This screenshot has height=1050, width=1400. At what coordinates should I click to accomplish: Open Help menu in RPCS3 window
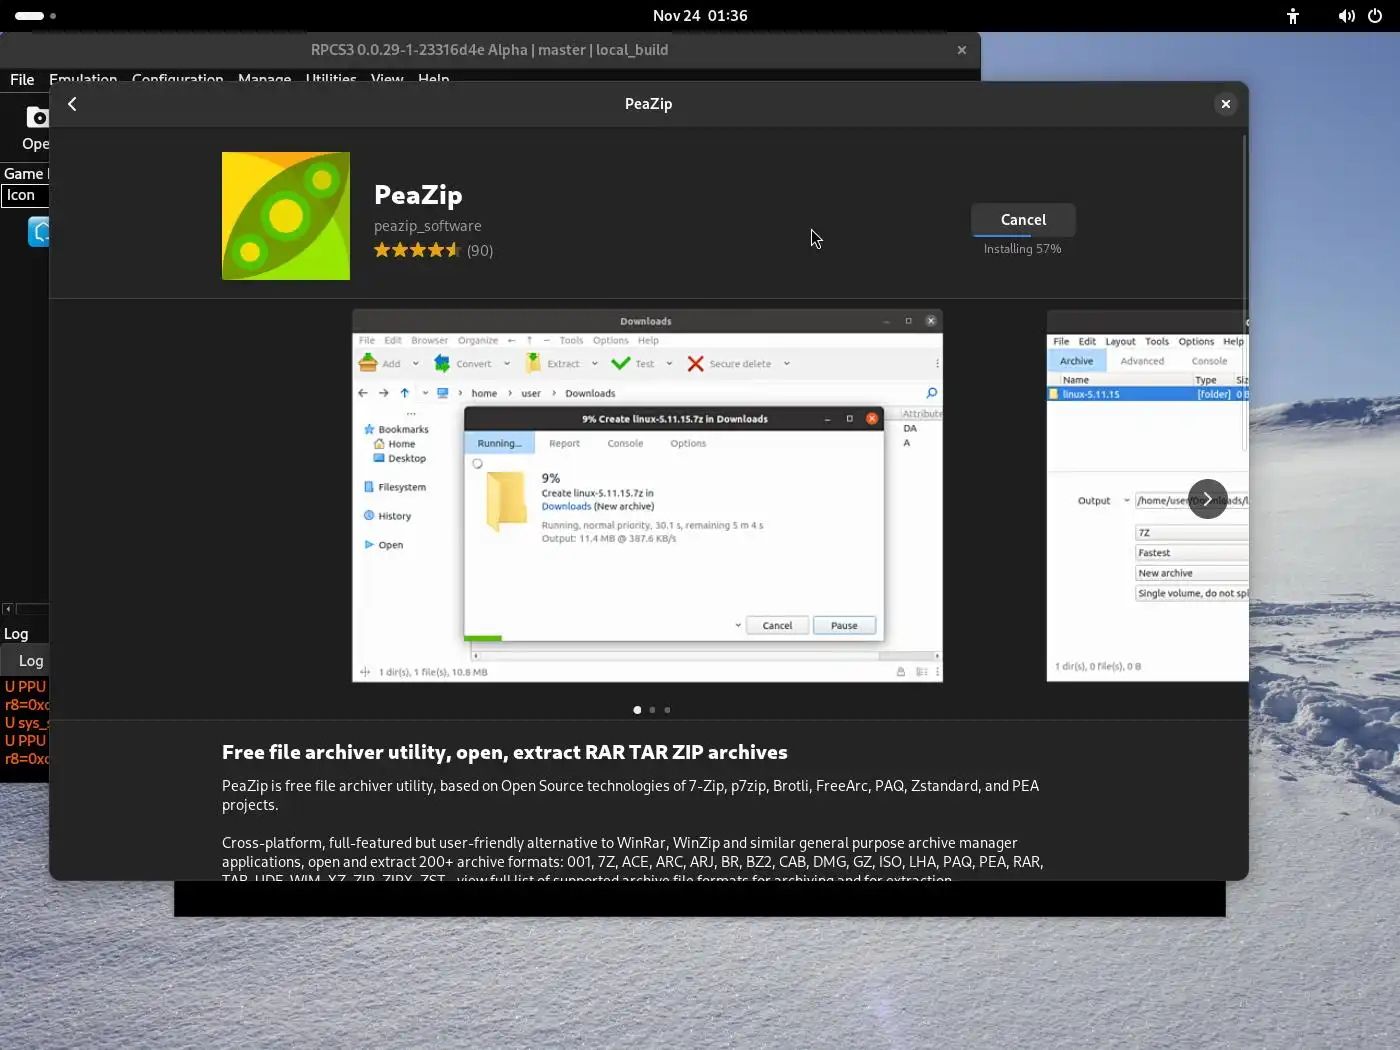(433, 79)
